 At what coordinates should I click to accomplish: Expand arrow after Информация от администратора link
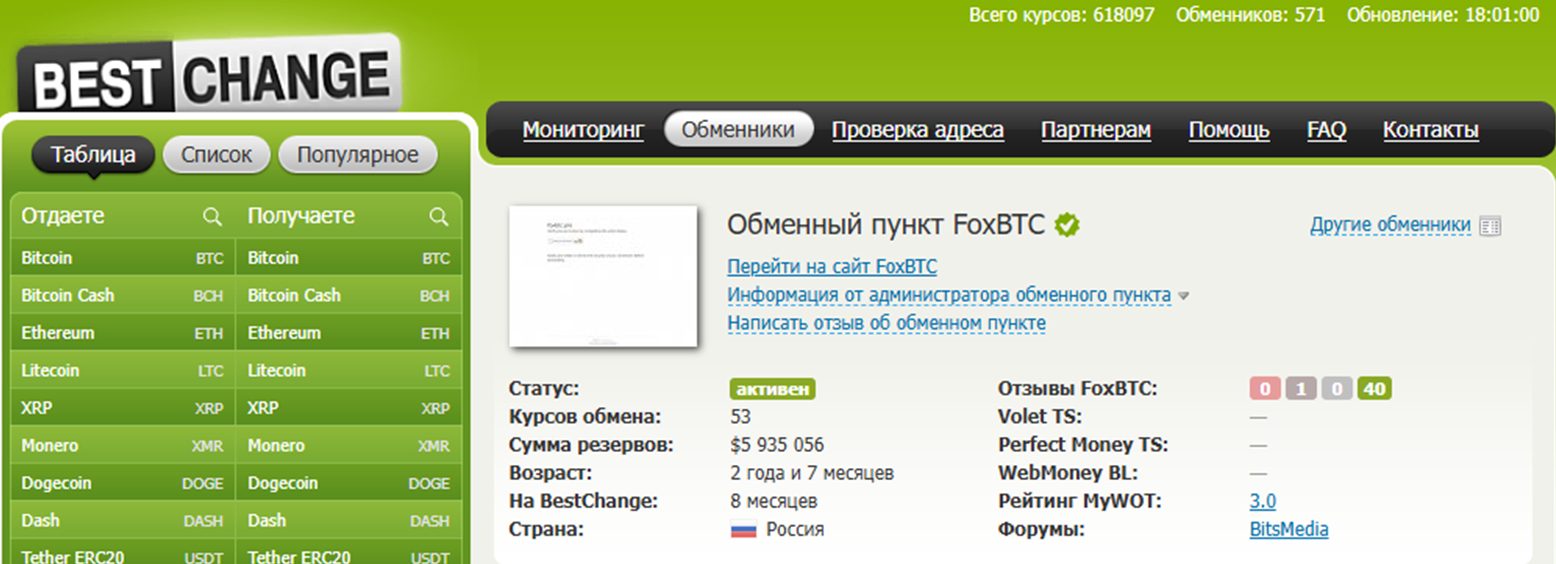(1183, 296)
